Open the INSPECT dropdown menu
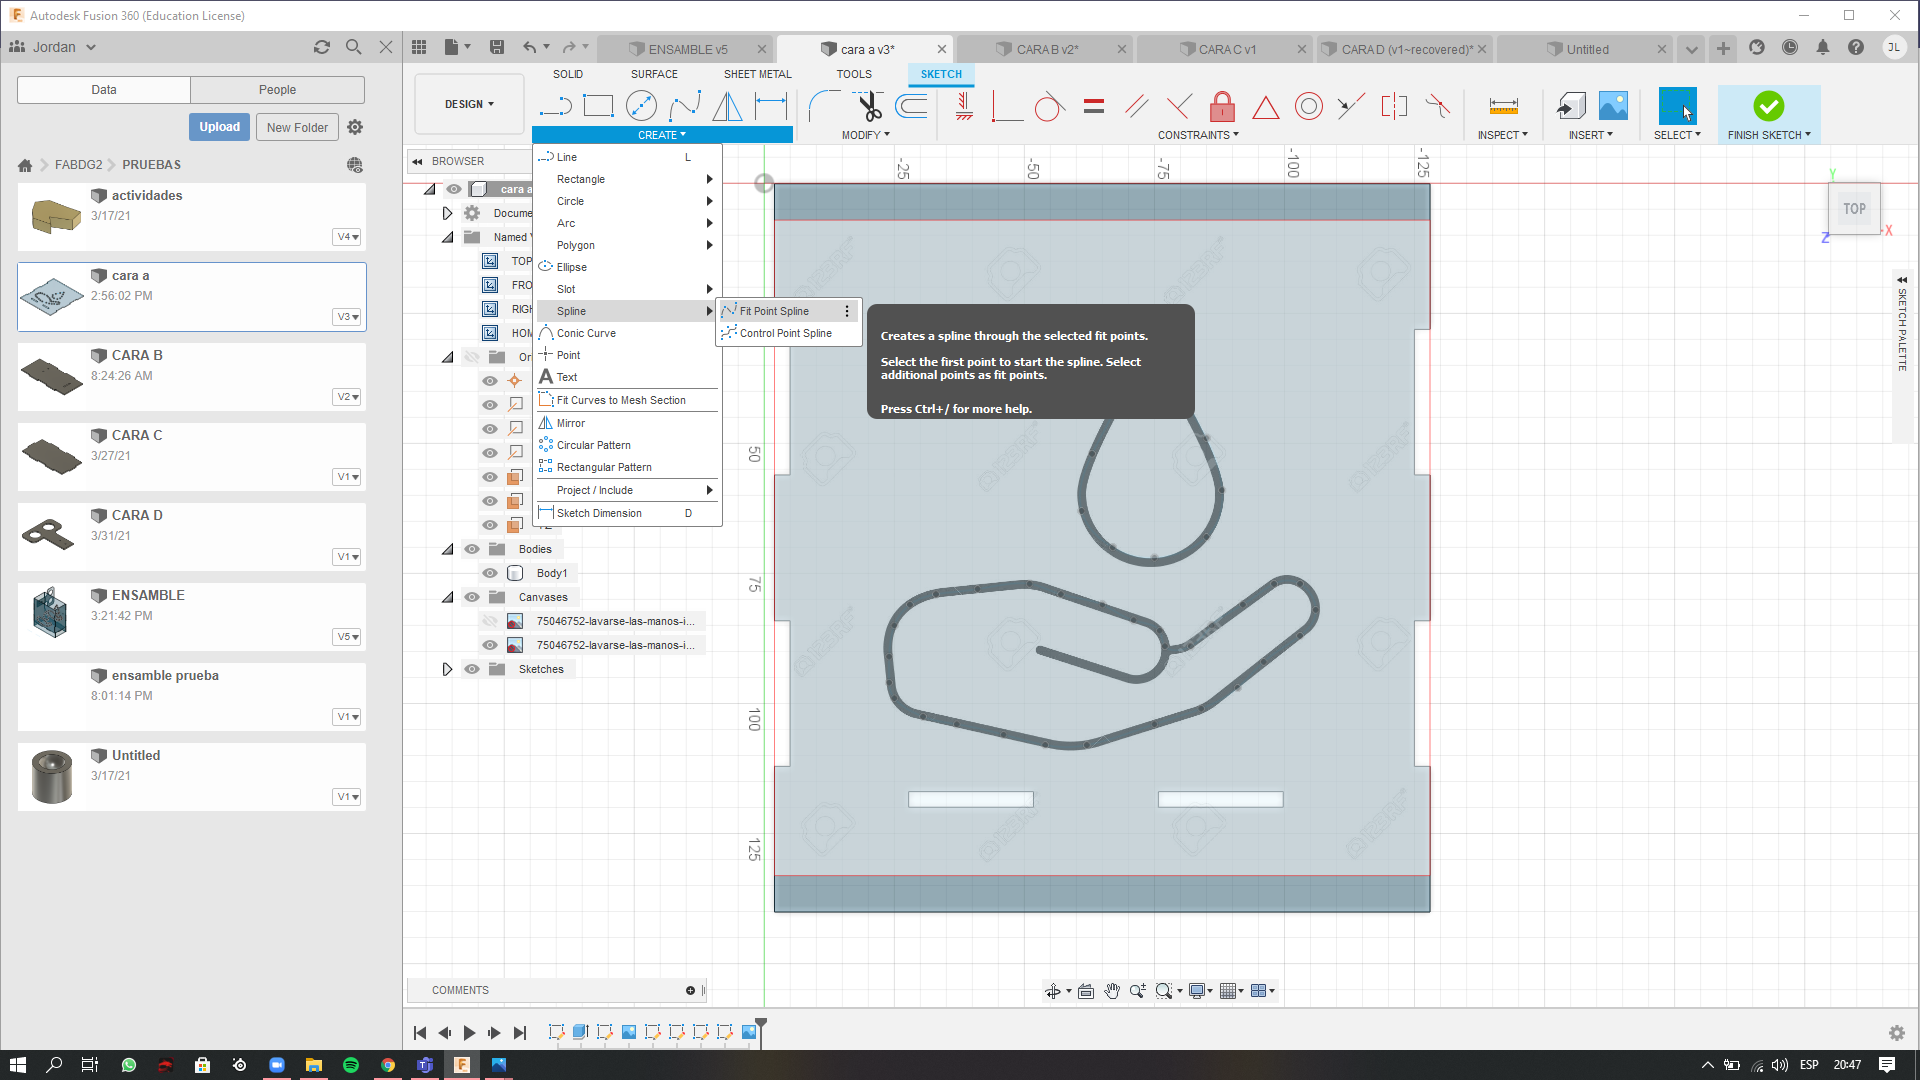This screenshot has height=1080, width=1920. 1502,135
